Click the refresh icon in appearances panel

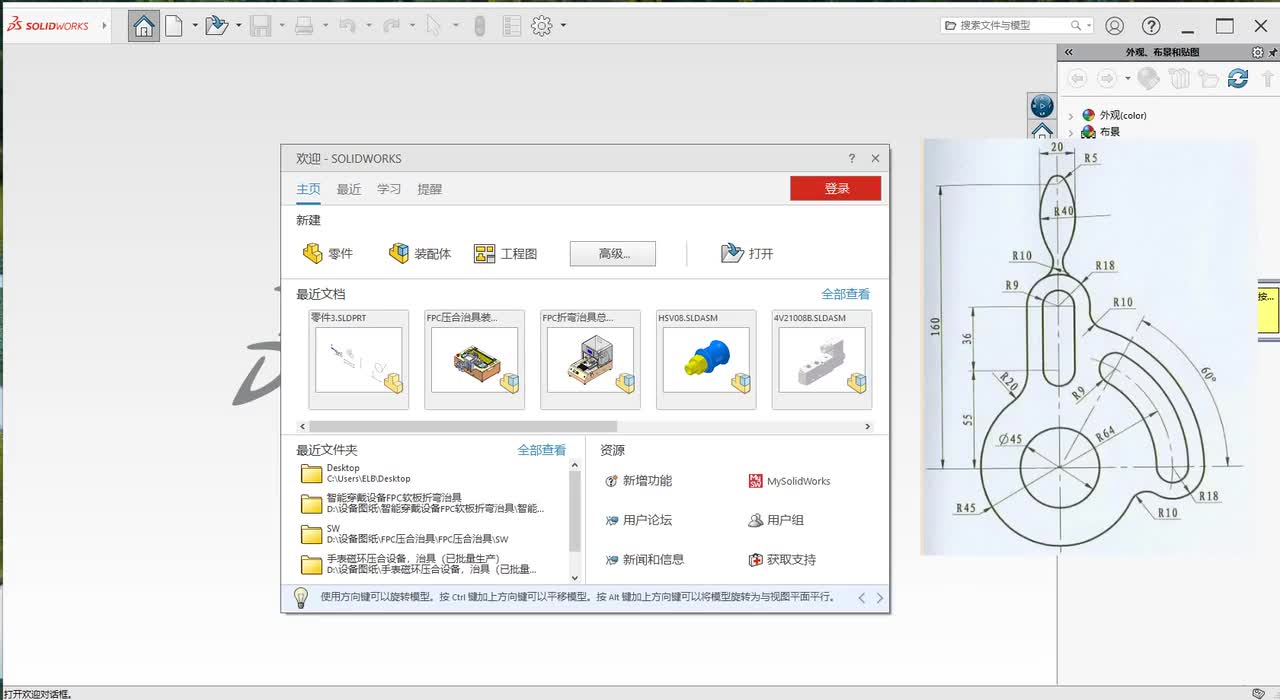click(1238, 78)
